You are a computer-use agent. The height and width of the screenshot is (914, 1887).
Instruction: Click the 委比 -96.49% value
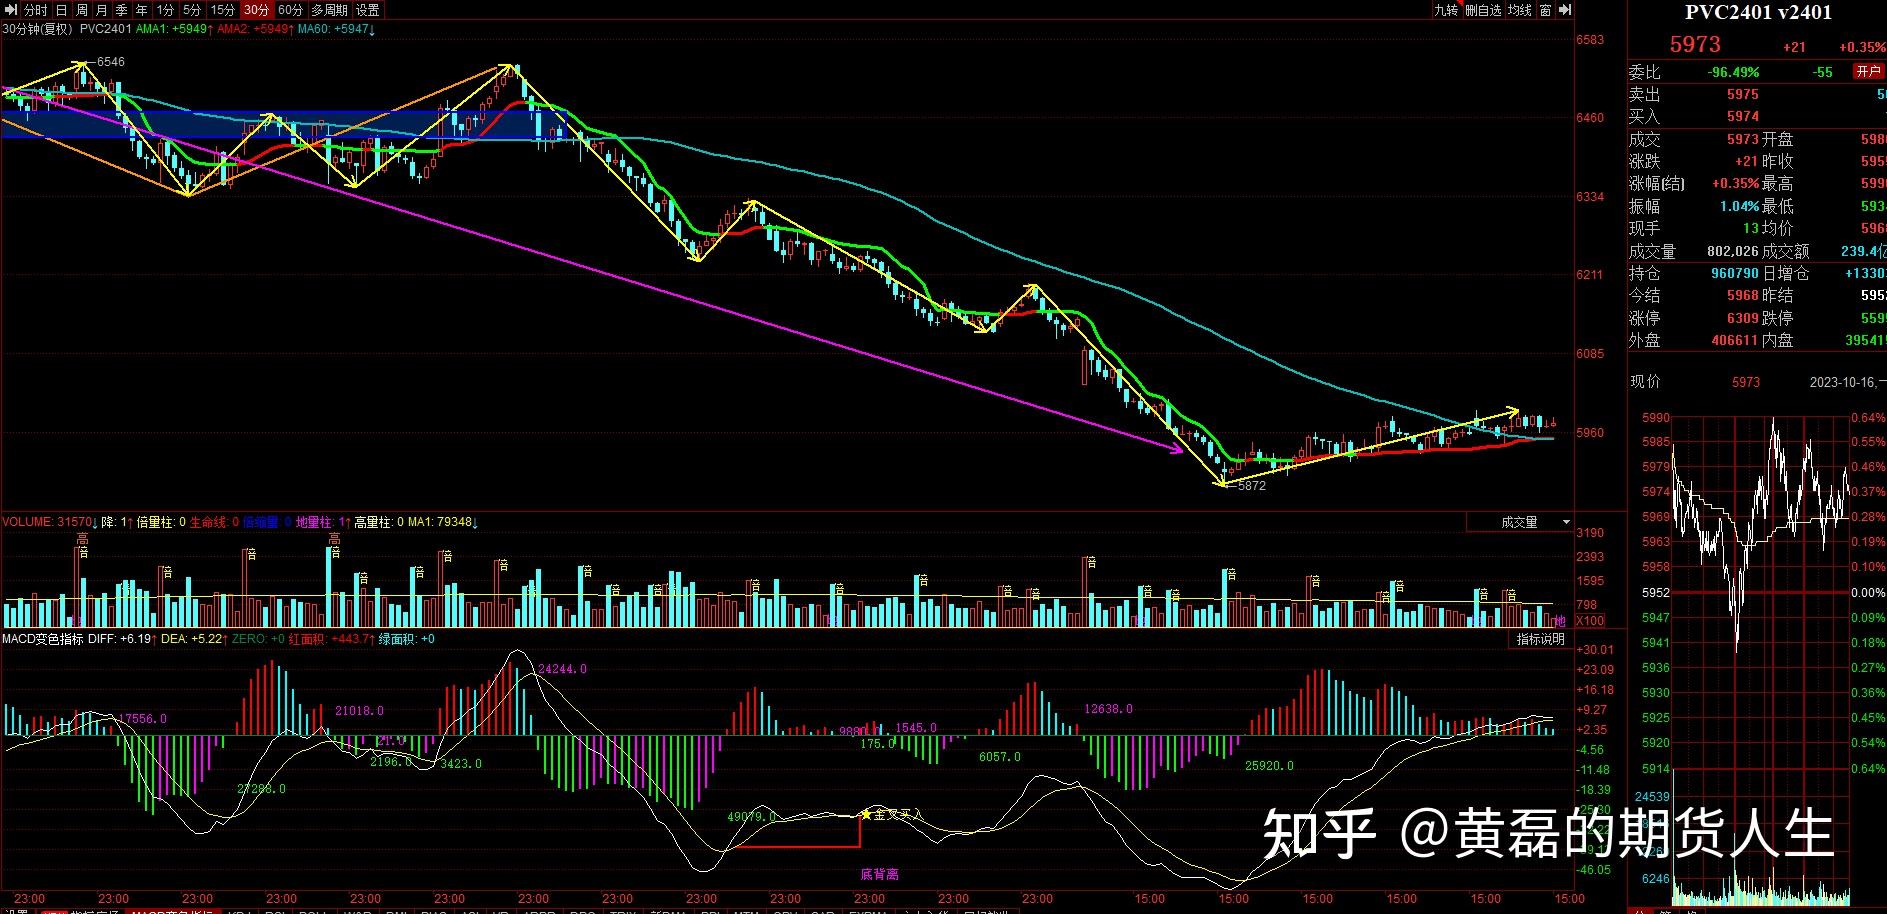[x=1733, y=72]
